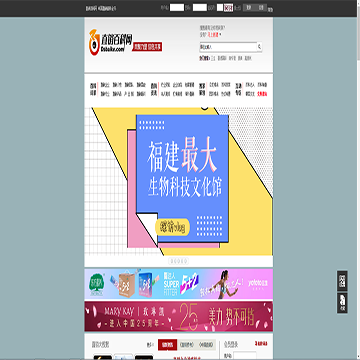This screenshot has height=360, width=360.
Task: Open the SUPER FITTER 5+2 advertisement banner
Action: (x=179, y=284)
